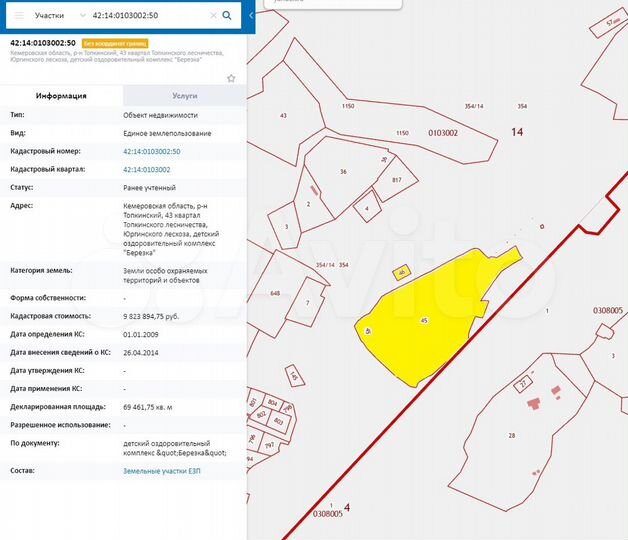Add parcel to favorites with star icon
The image size is (628, 540).
[x=231, y=78]
